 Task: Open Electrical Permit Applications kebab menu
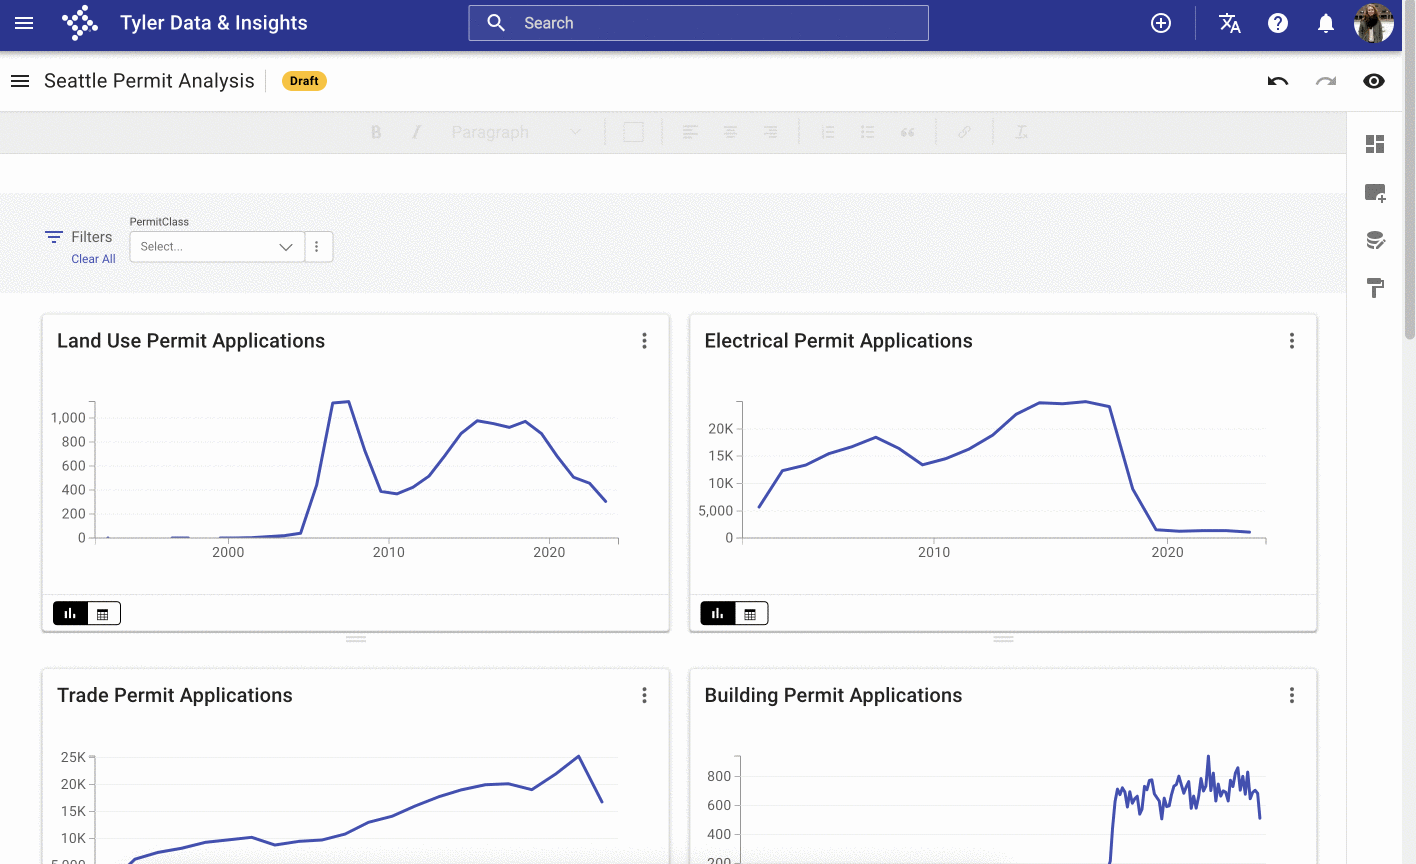coord(1292,341)
